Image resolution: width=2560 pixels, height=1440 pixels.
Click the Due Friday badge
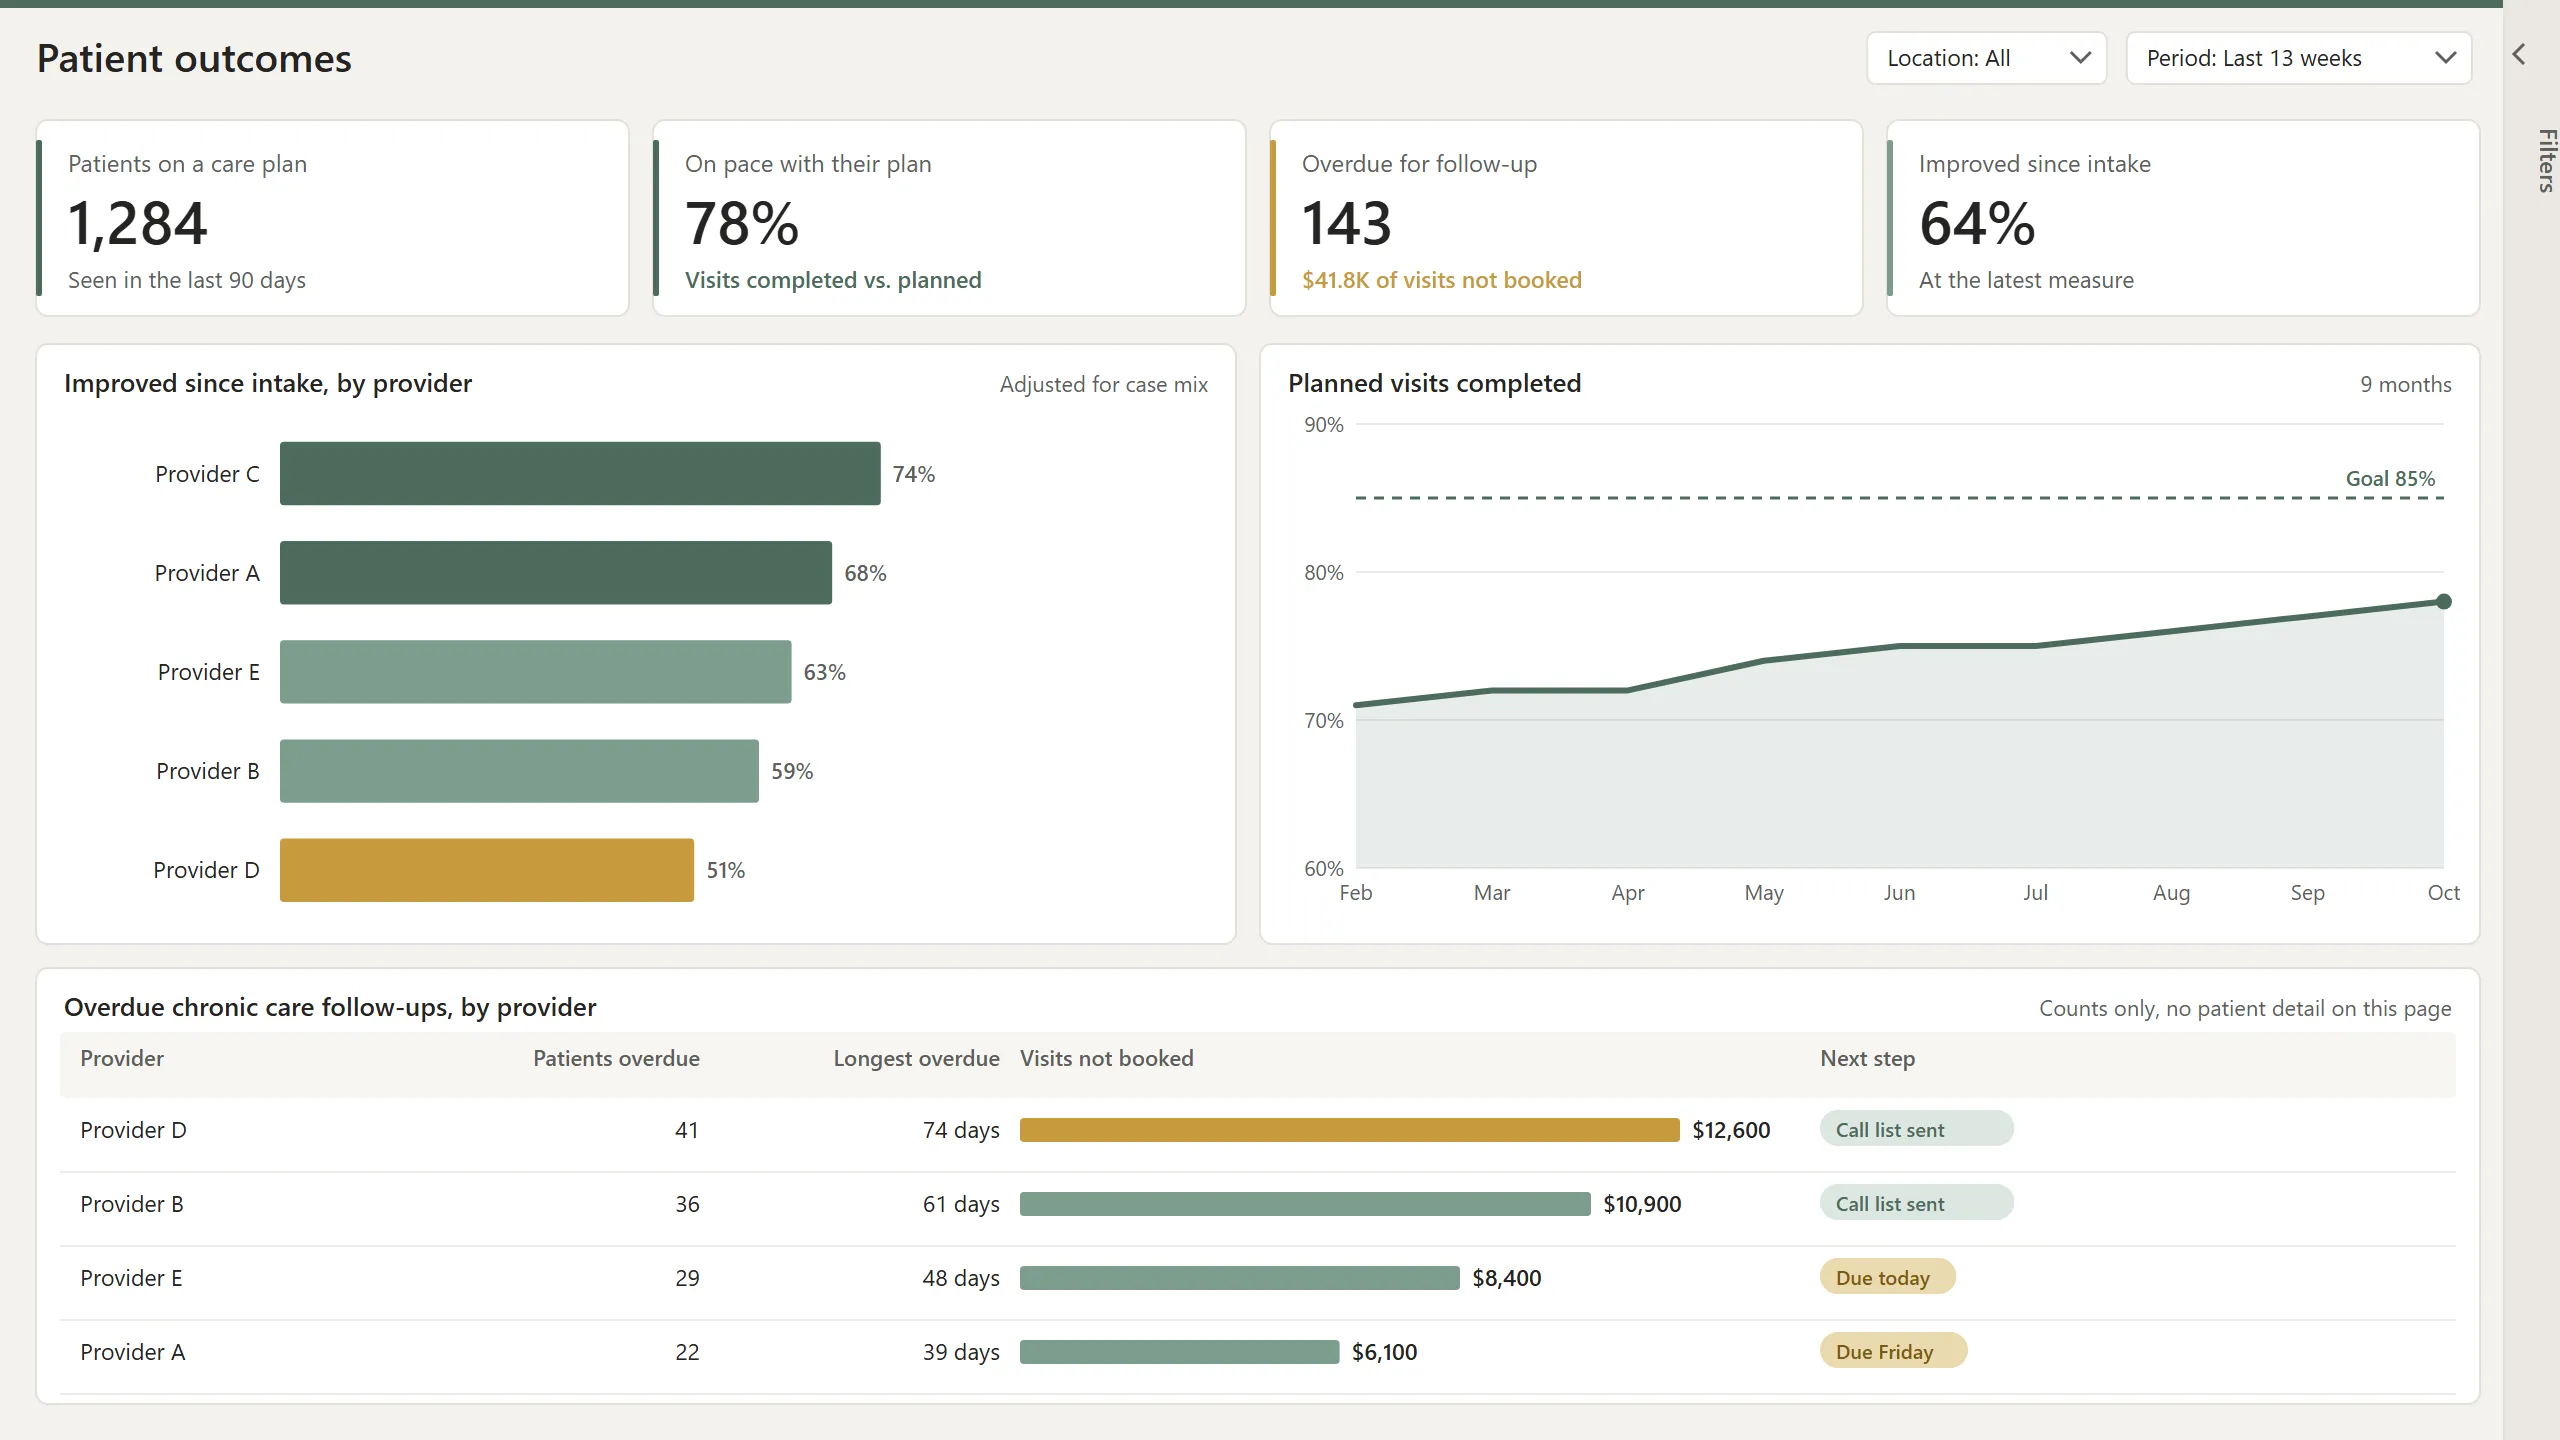pyautogui.click(x=1893, y=1351)
